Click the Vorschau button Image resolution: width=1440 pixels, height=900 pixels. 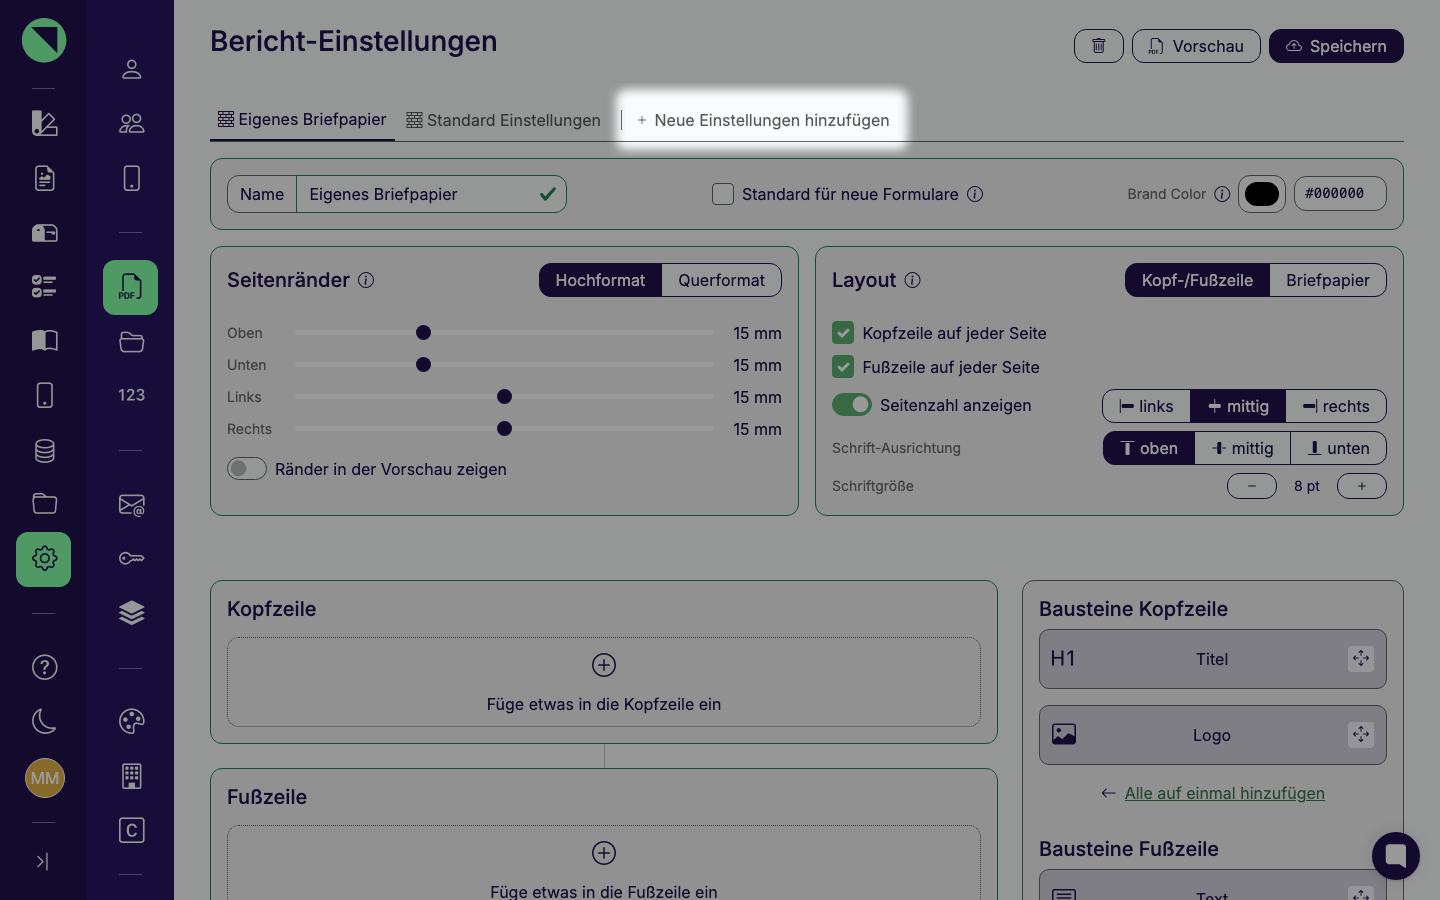coord(1196,46)
